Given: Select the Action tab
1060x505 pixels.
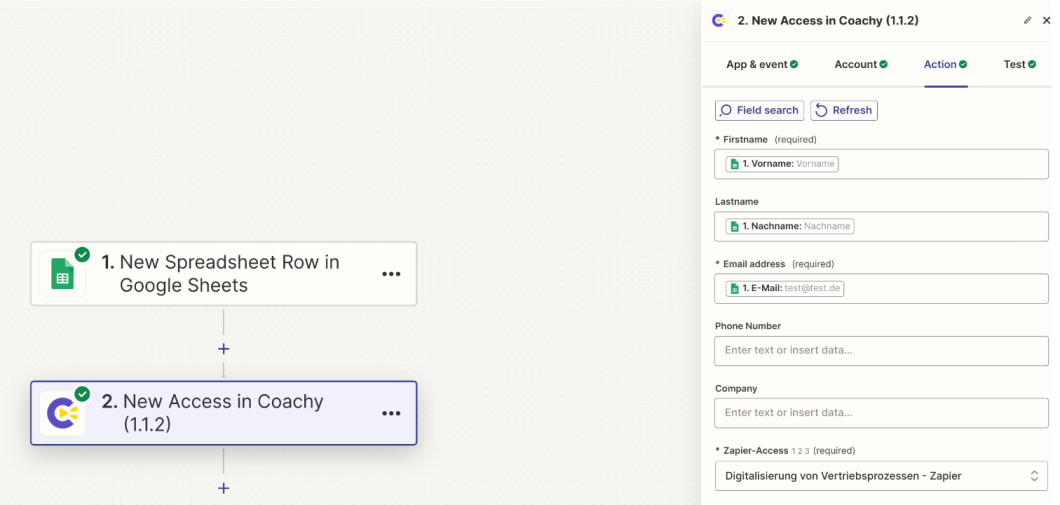Looking at the screenshot, I should pos(946,64).
